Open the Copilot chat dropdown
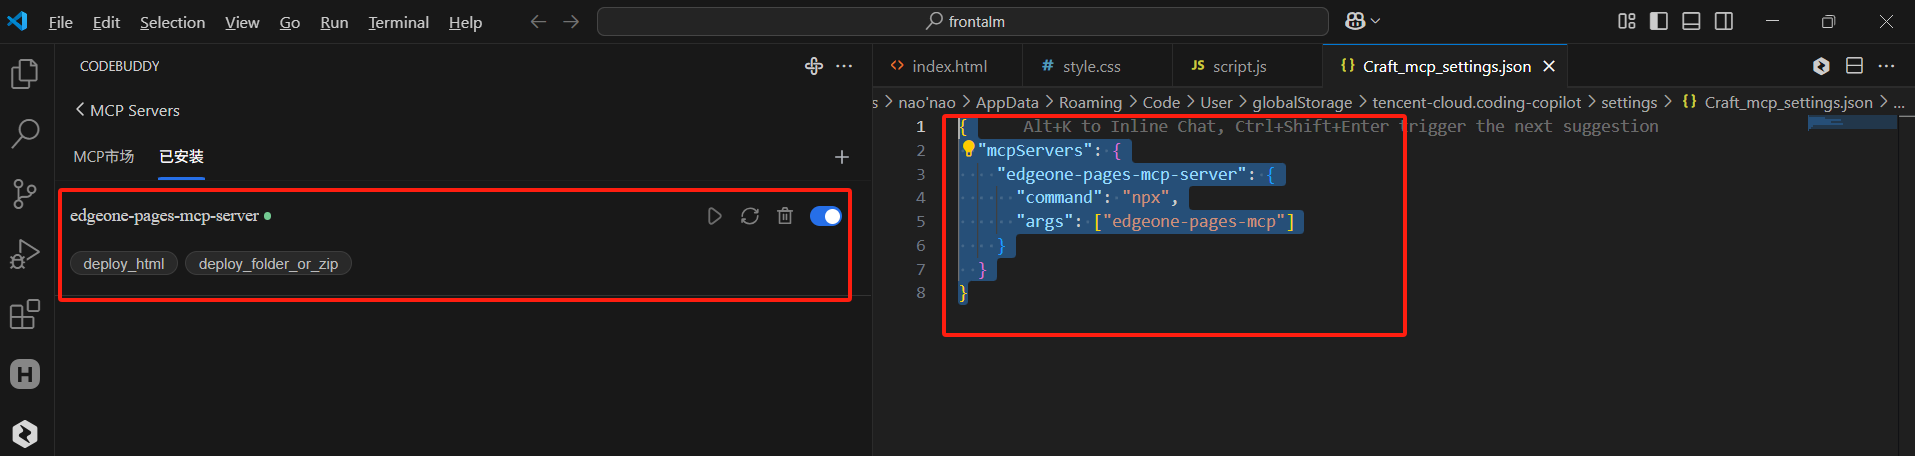This screenshot has height=456, width=1915. pos(1362,21)
